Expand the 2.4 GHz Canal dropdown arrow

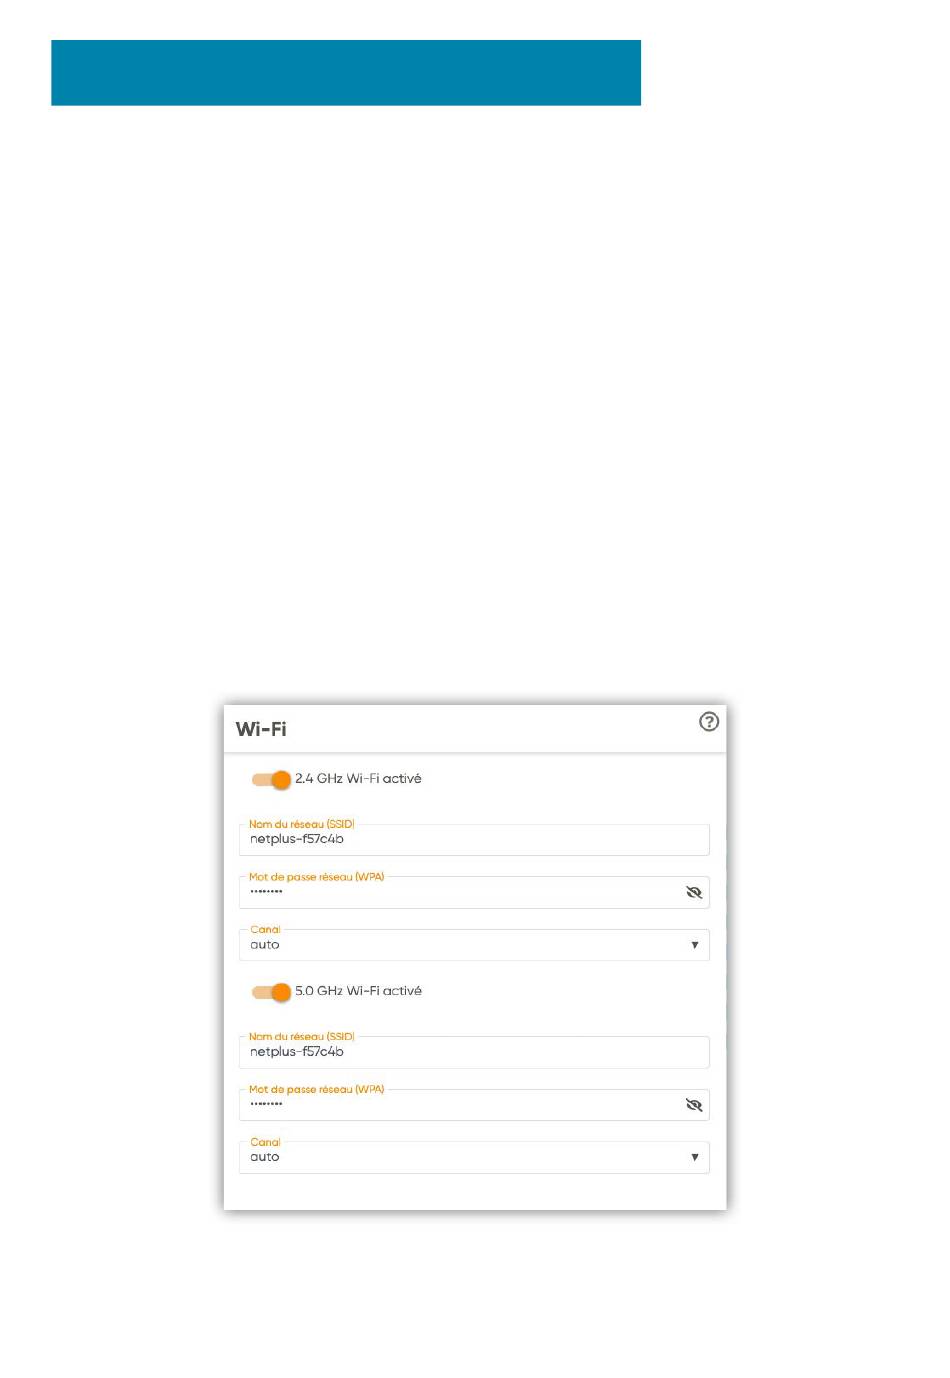(695, 945)
